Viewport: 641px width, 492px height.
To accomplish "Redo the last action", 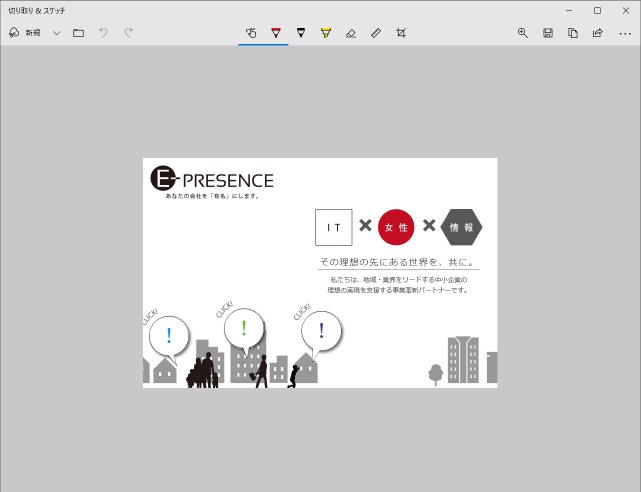I will pos(128,33).
